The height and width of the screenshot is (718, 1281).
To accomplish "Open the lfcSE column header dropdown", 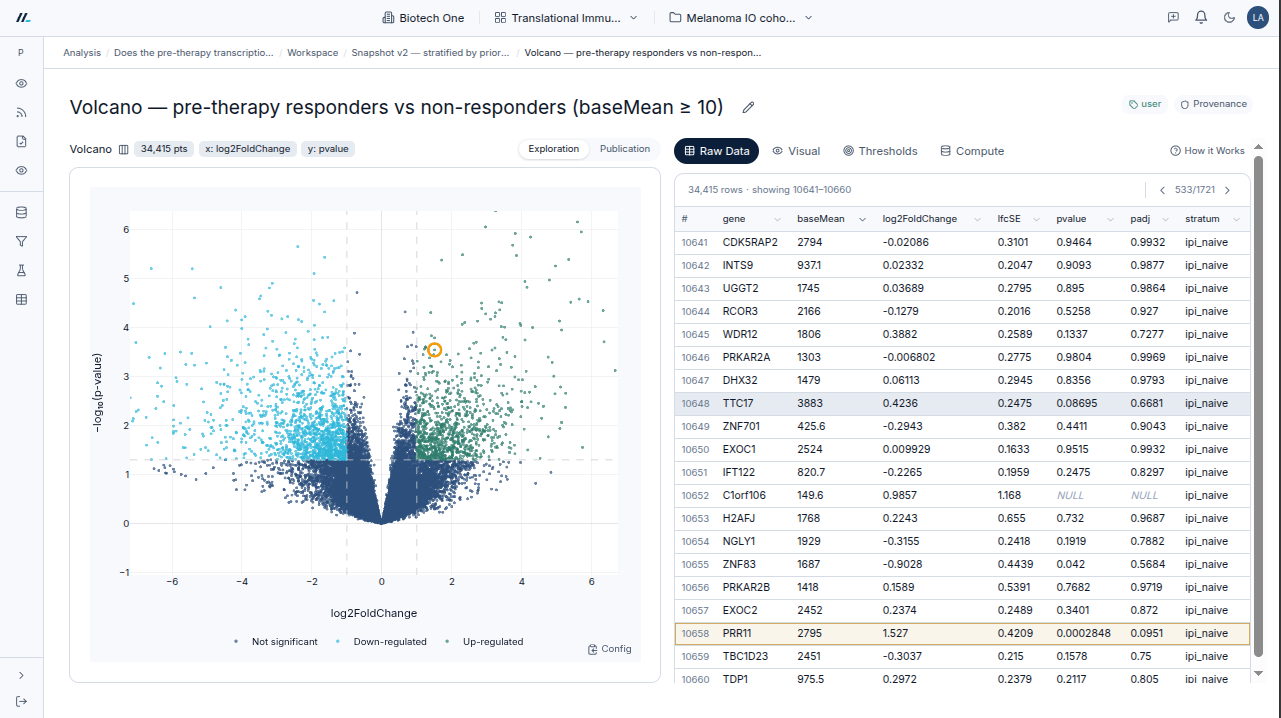I will pos(1037,219).
